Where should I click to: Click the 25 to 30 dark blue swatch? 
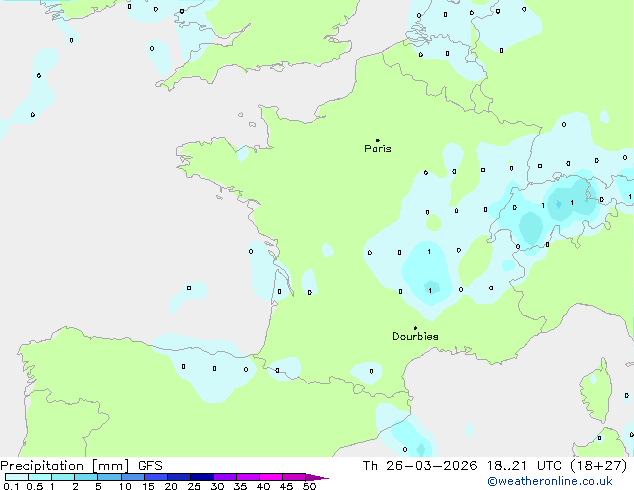[202, 477]
